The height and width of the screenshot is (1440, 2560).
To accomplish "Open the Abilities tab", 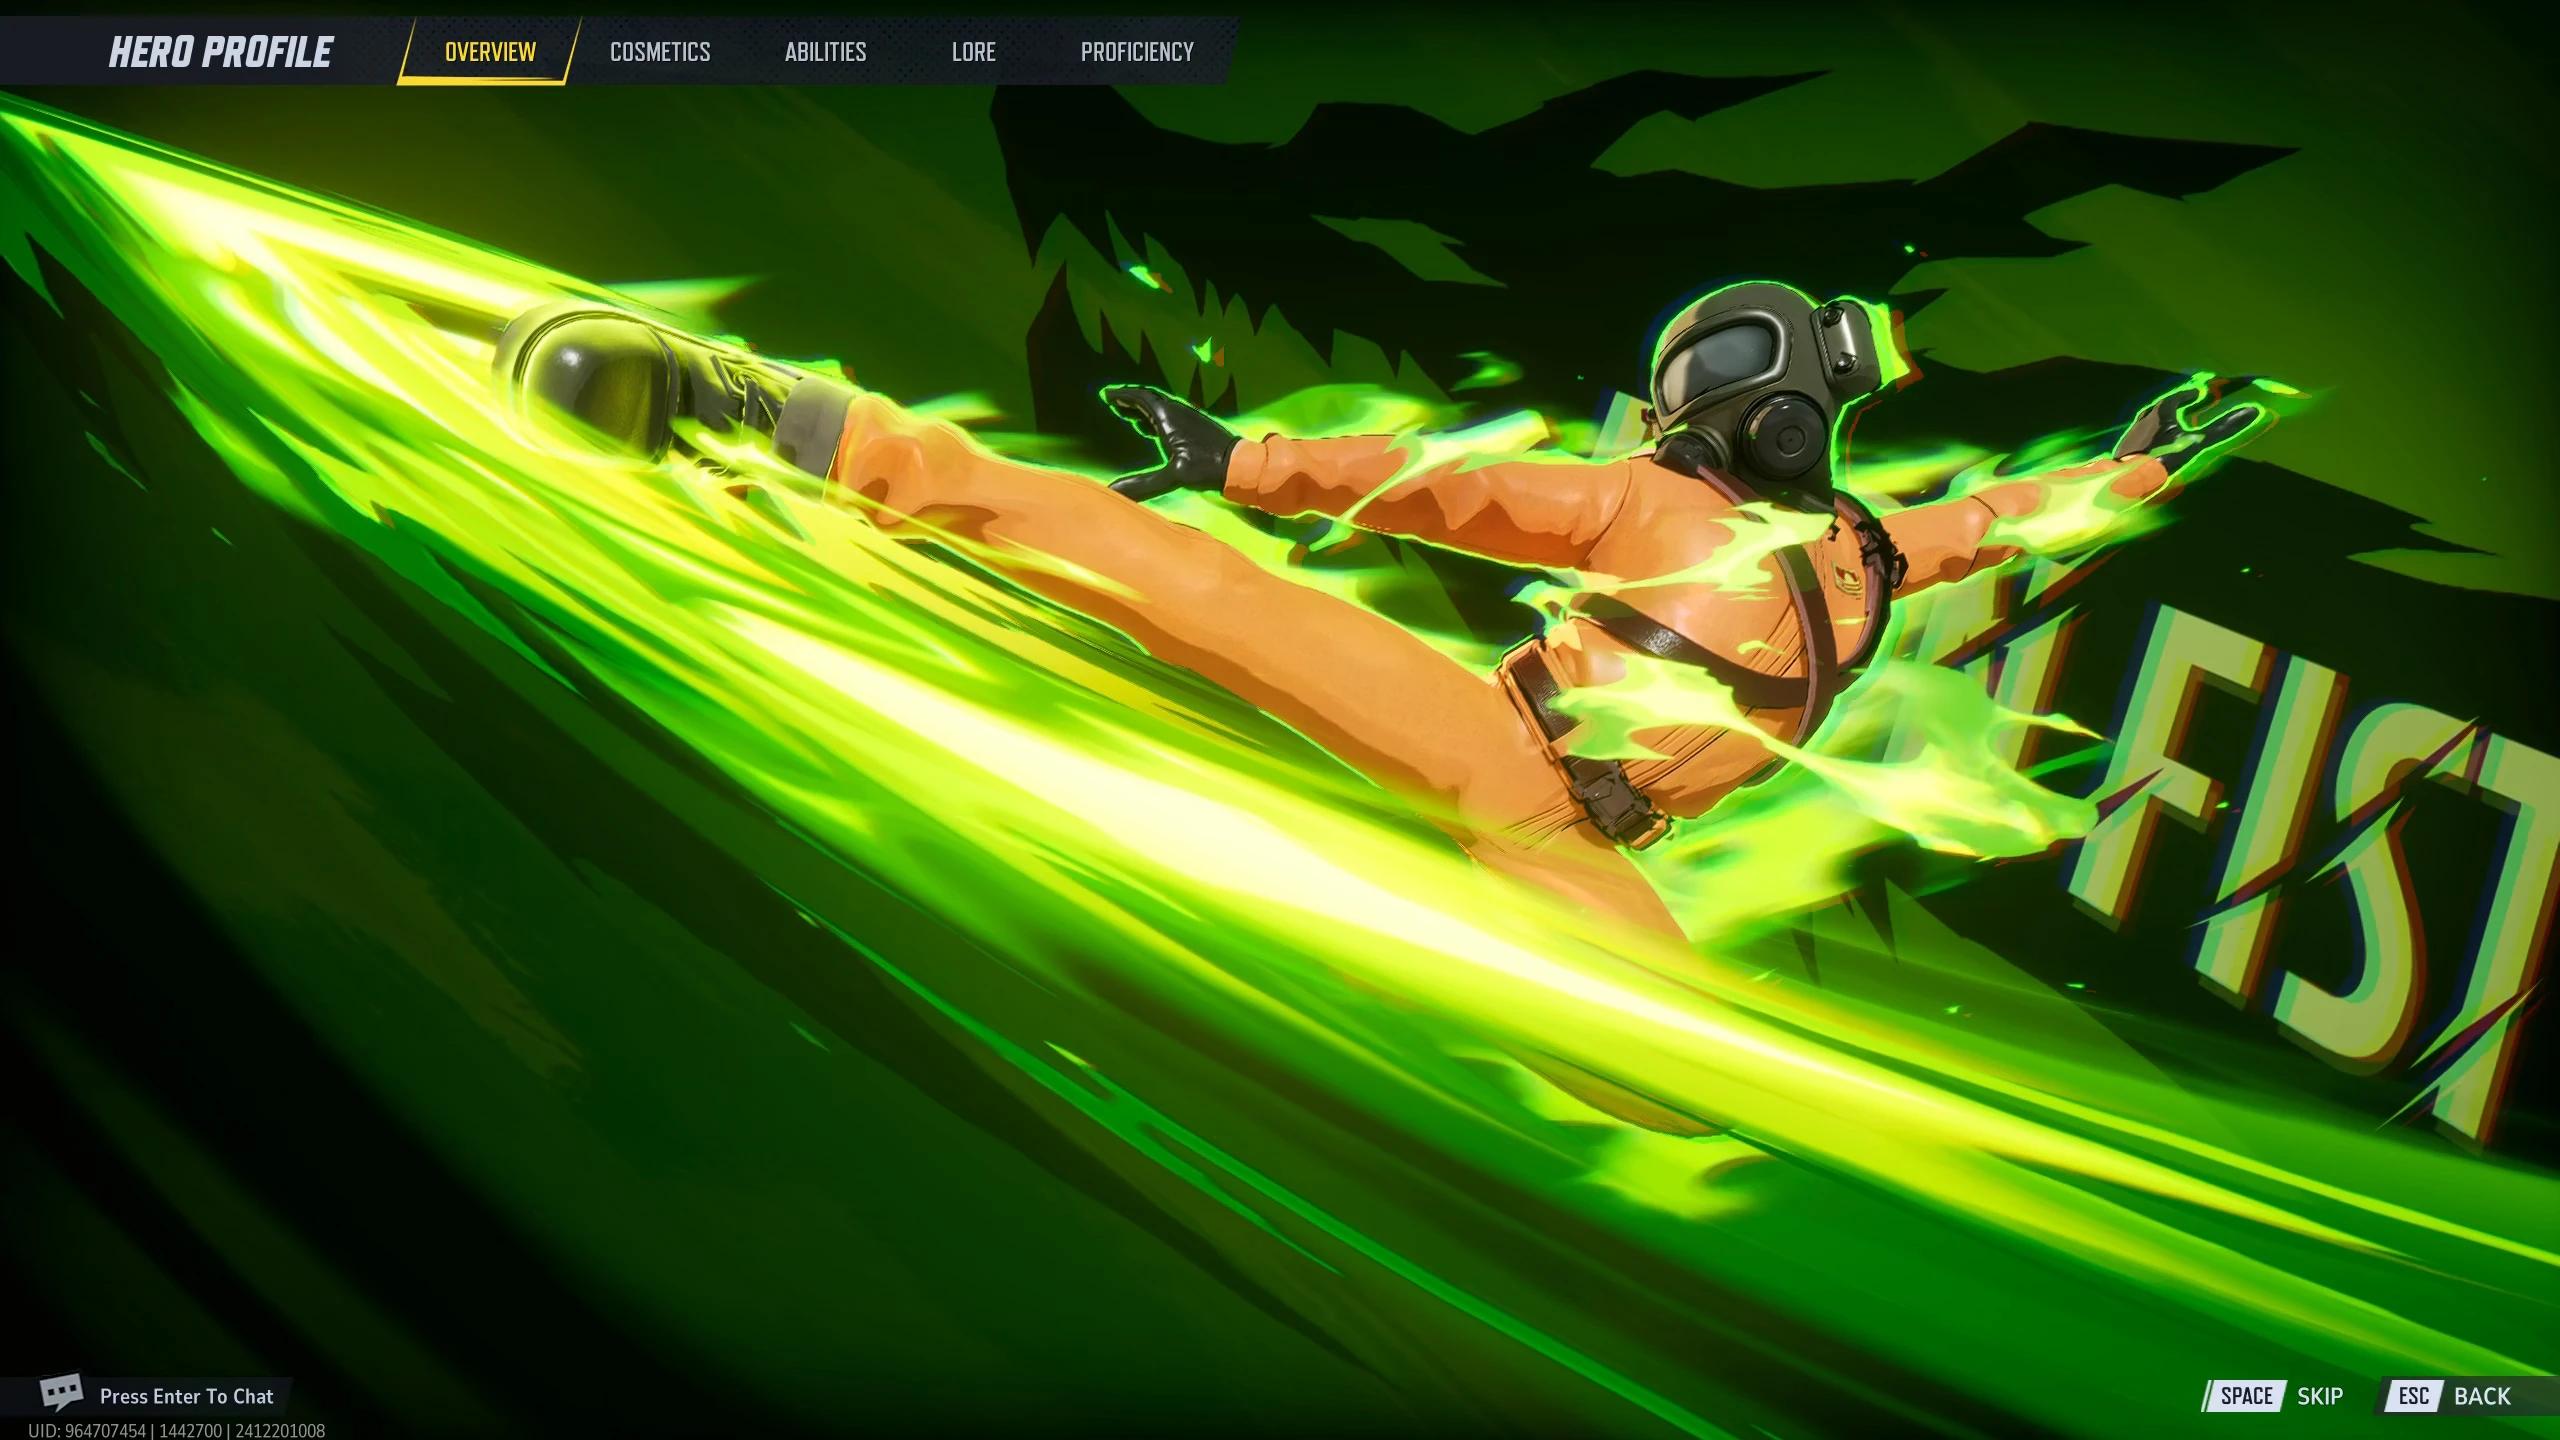I will pyautogui.click(x=825, y=52).
